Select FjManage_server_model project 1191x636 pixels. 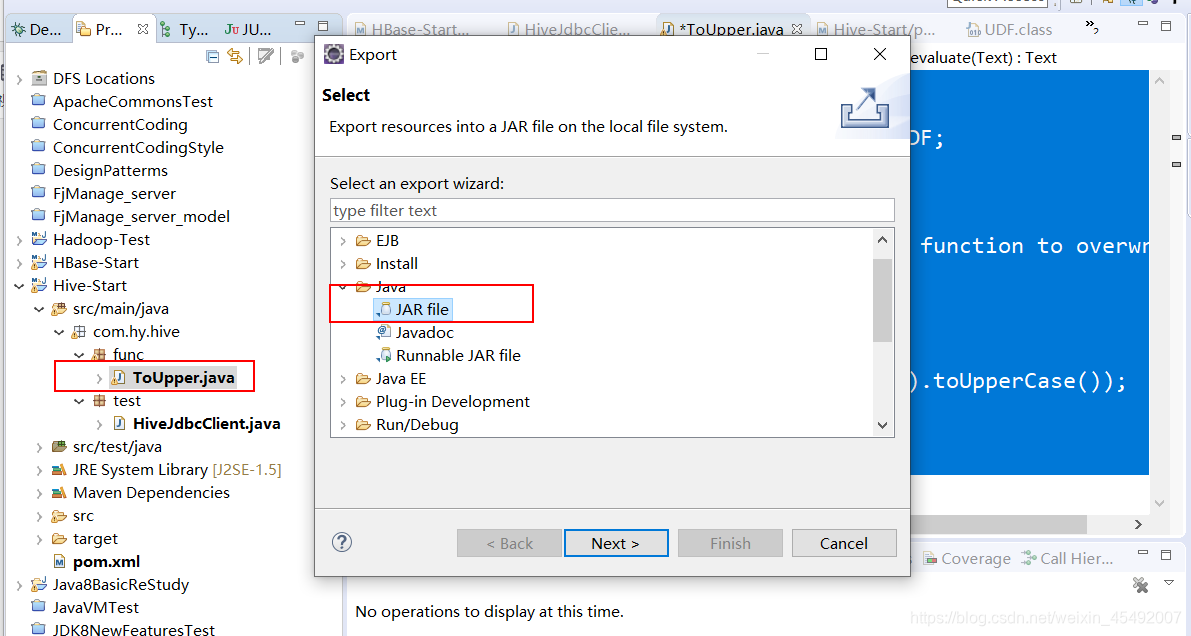click(x=141, y=217)
